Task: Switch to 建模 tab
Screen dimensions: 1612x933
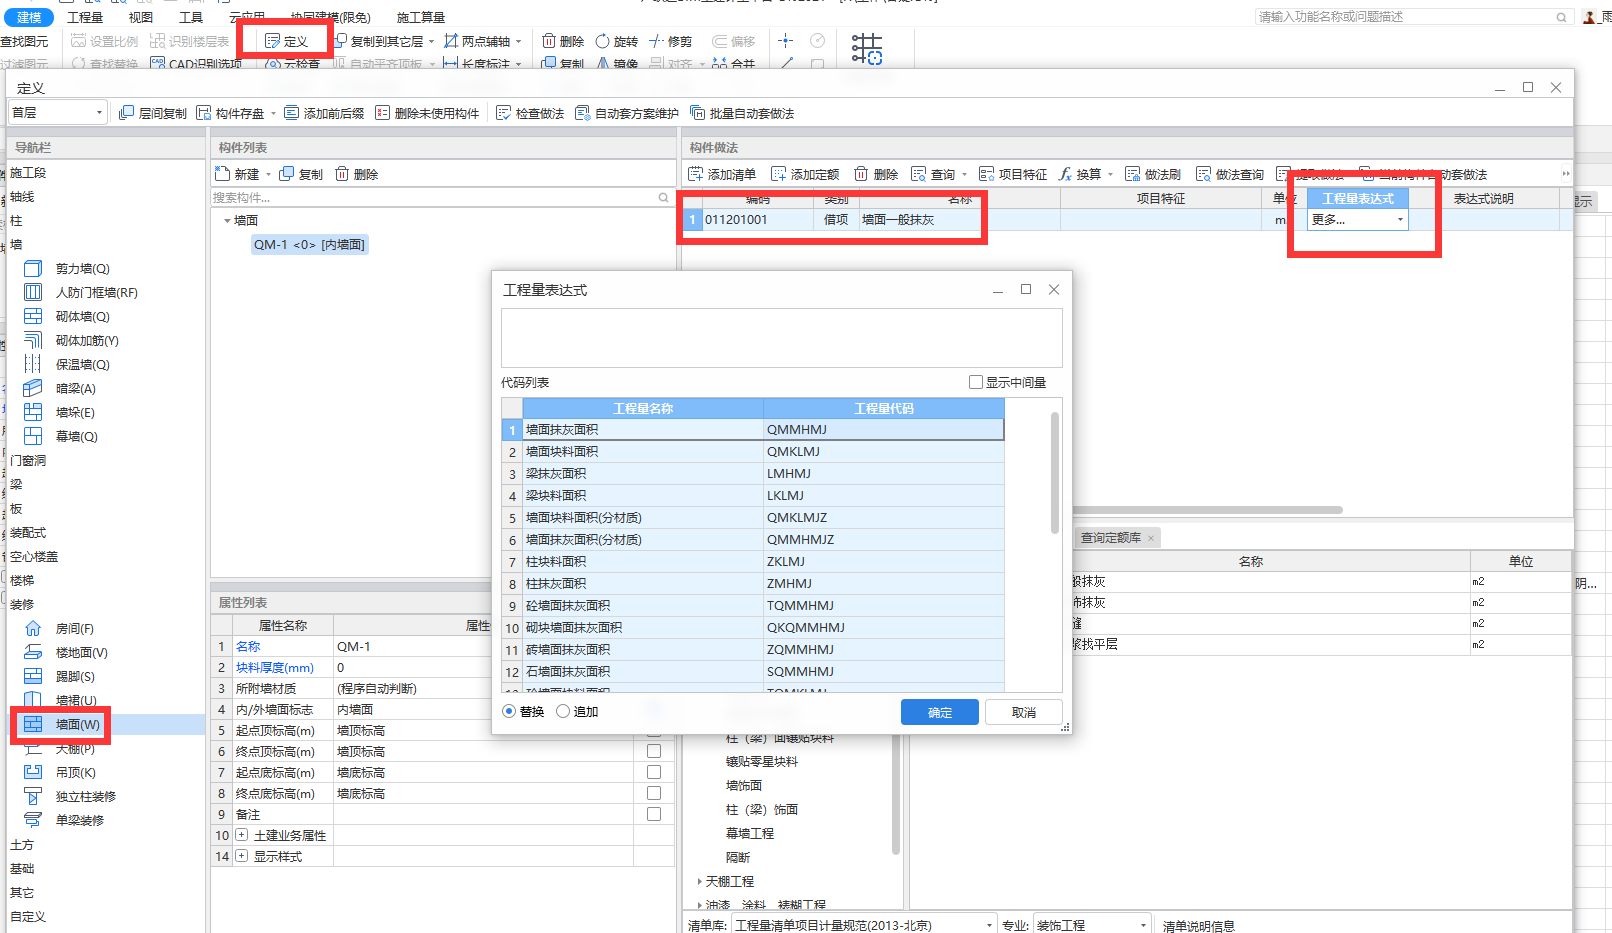Action: (29, 17)
